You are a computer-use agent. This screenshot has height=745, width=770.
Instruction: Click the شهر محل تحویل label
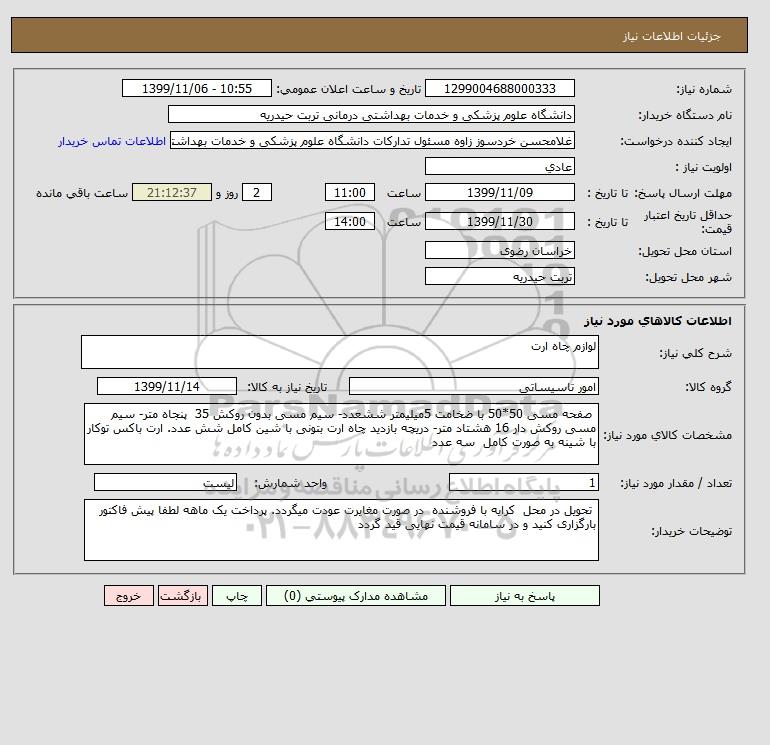click(x=688, y=277)
